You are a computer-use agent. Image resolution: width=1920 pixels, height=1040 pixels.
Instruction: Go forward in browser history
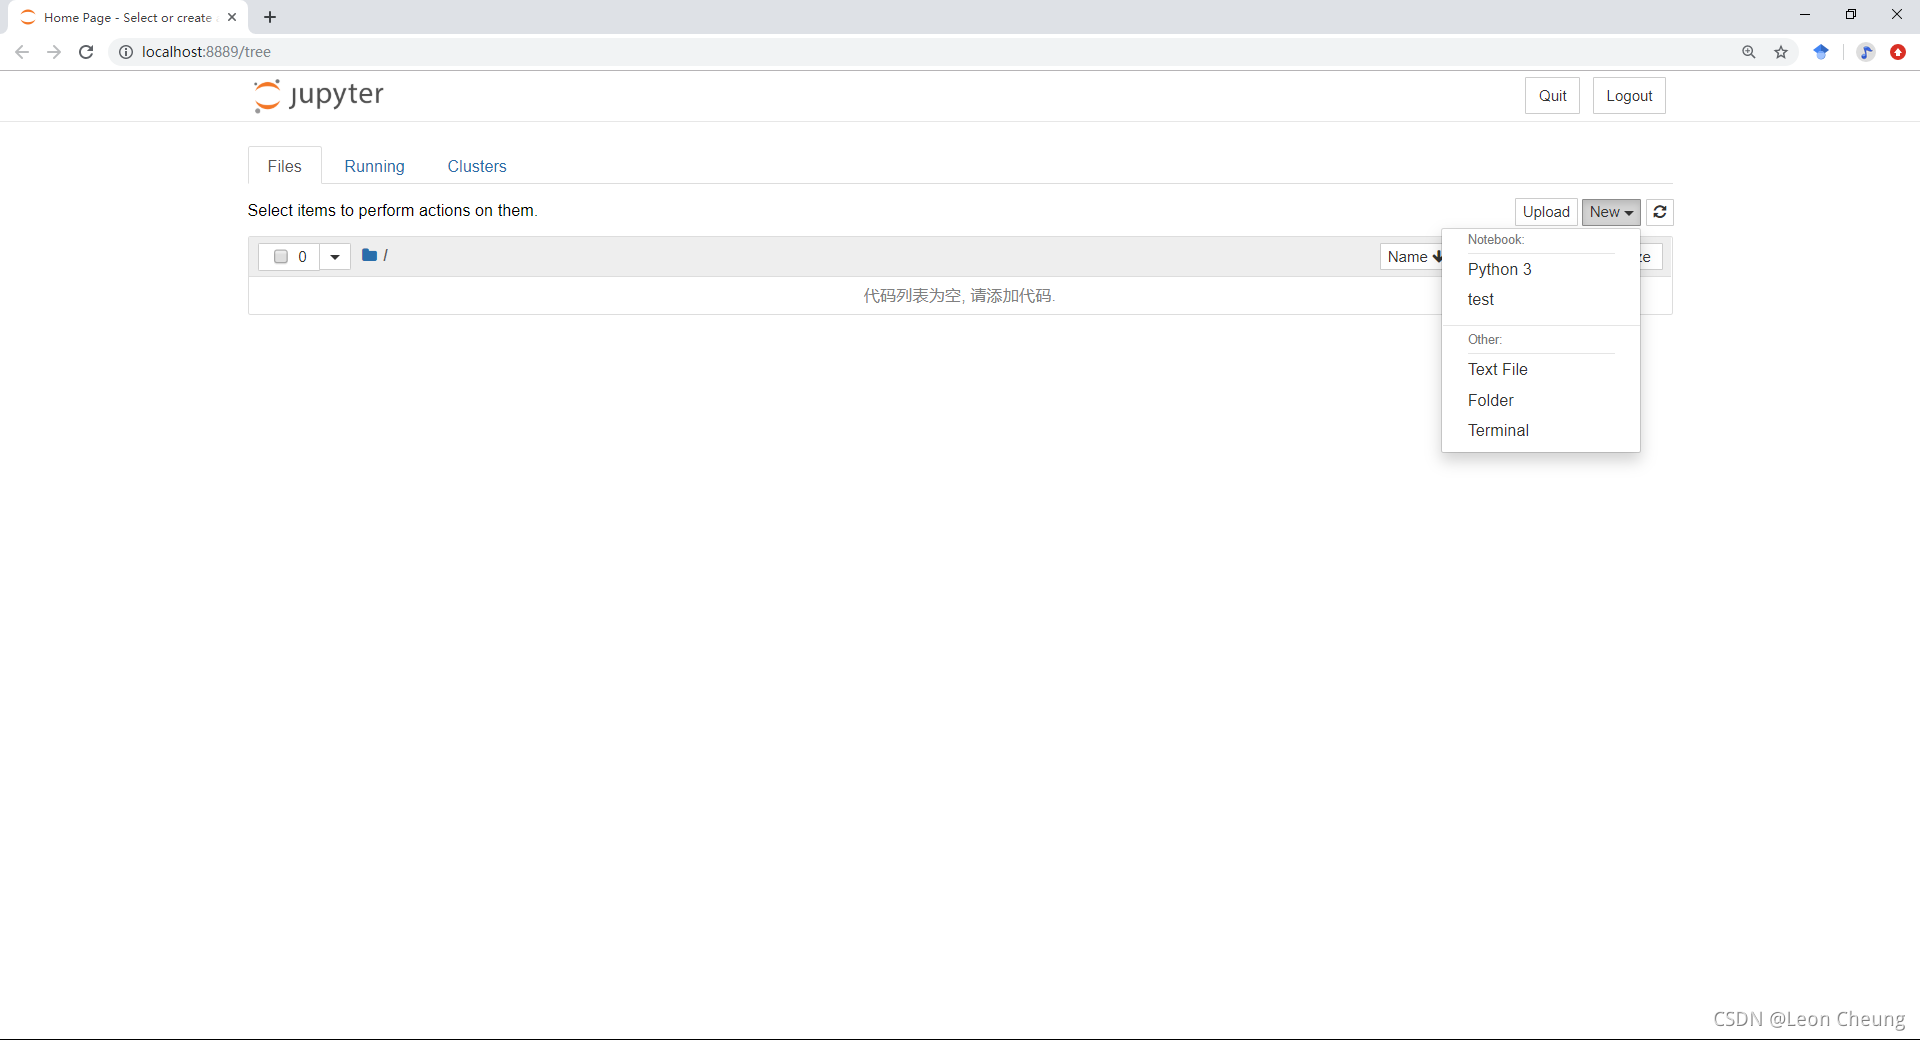point(54,52)
